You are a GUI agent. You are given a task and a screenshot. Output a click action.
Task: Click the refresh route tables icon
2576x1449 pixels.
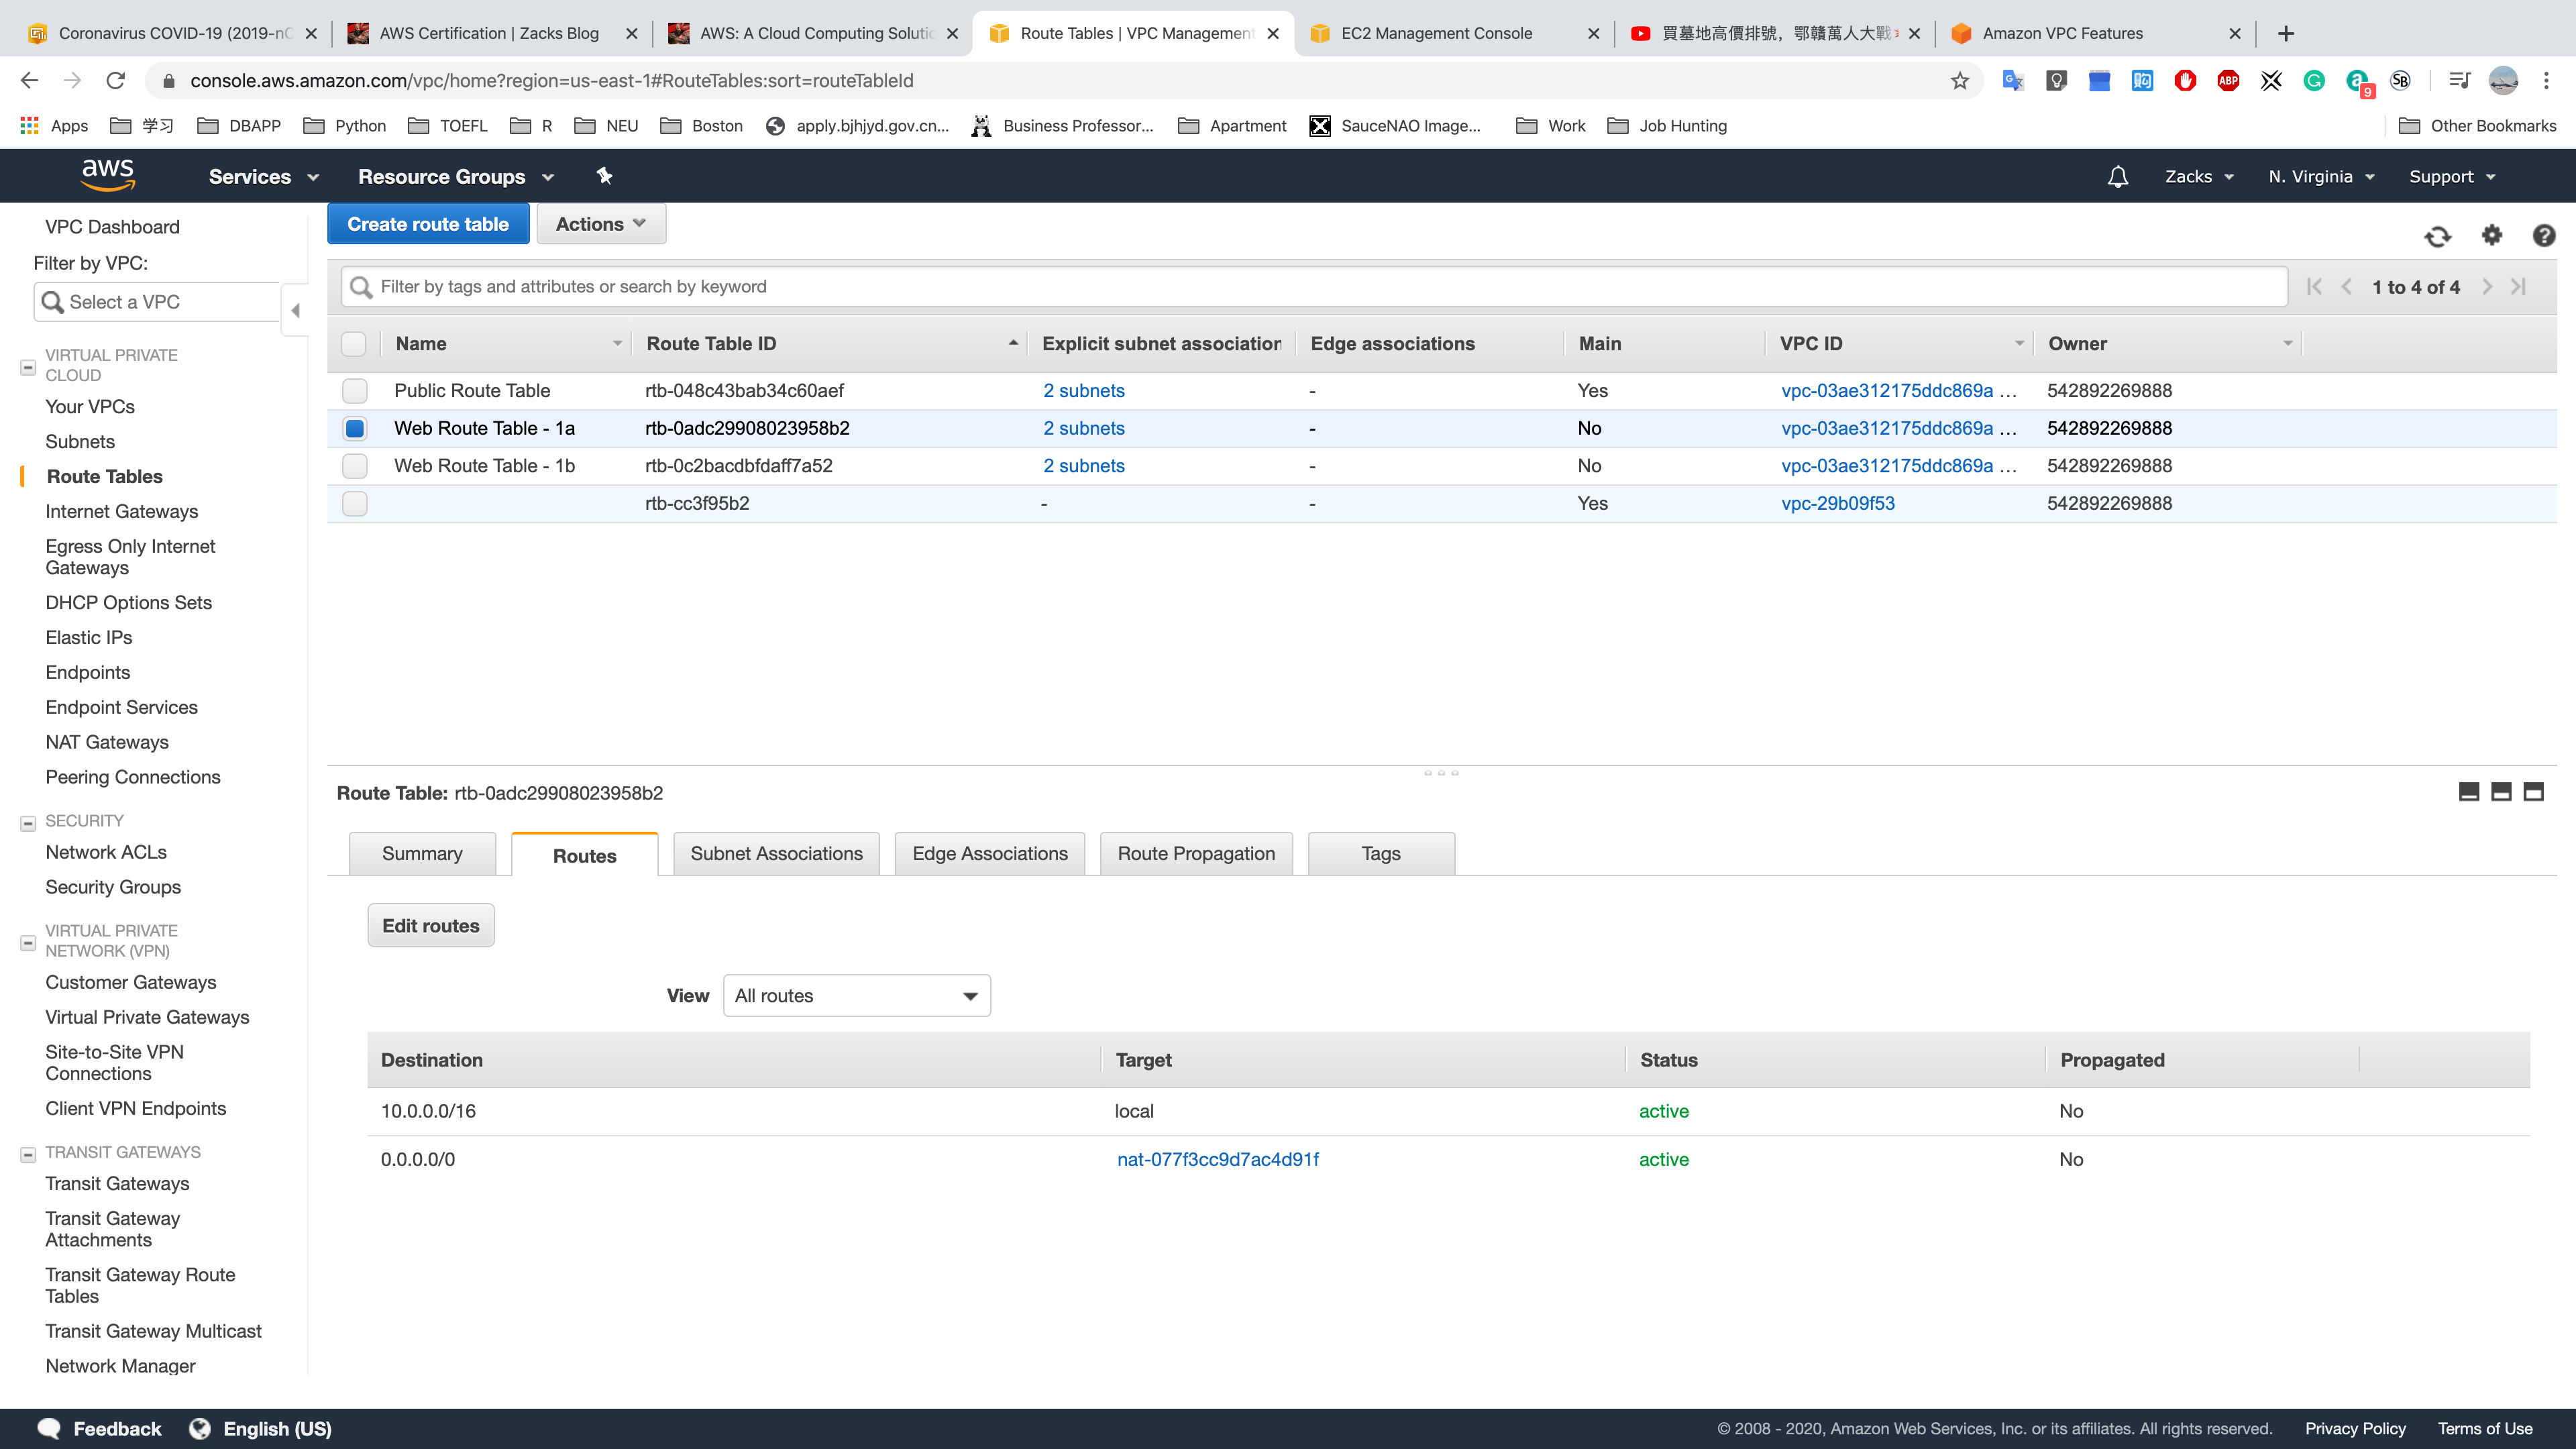[x=2437, y=236]
